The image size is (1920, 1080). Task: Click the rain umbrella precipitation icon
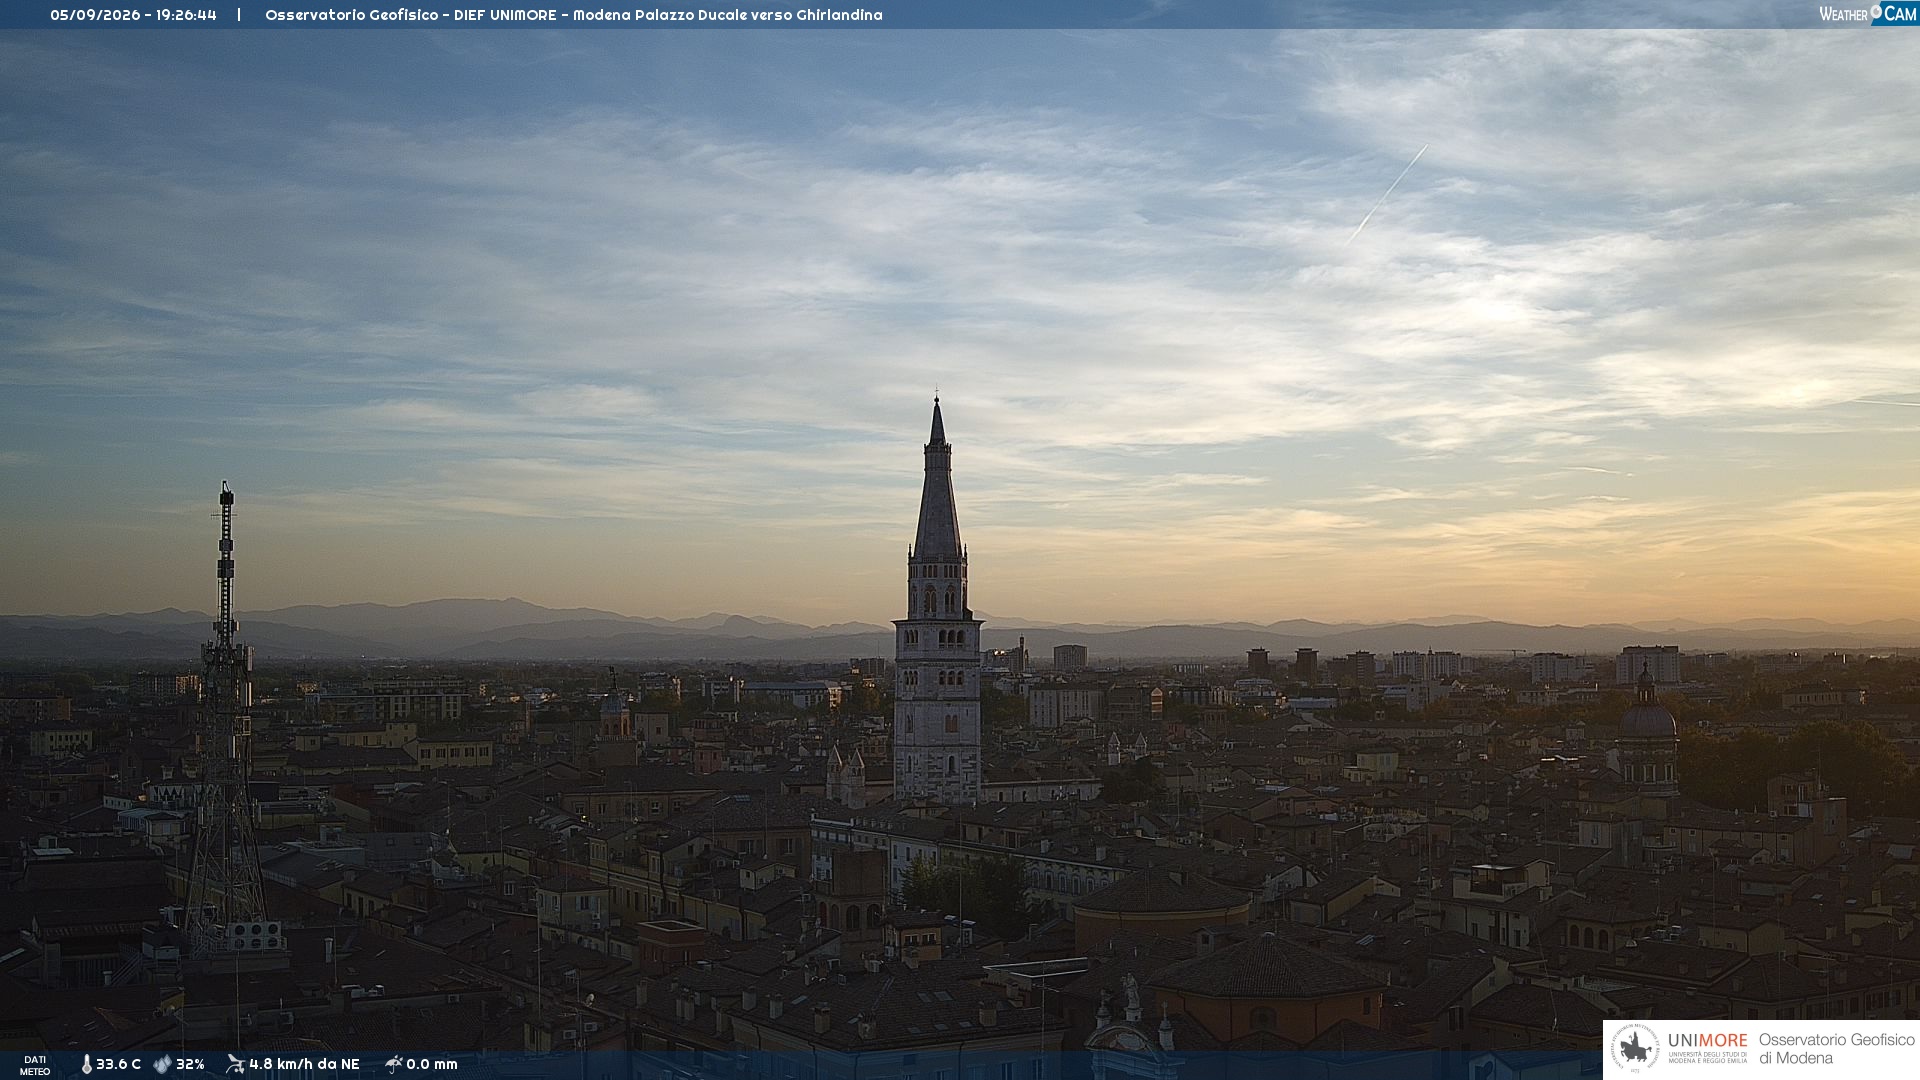click(393, 1064)
